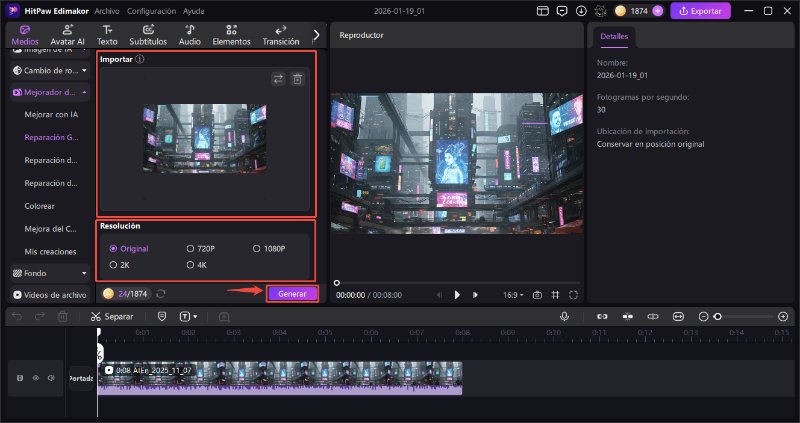800x423 pixels.
Task: Select the AIEn_2025_11_07 clip
Action: tap(280, 378)
